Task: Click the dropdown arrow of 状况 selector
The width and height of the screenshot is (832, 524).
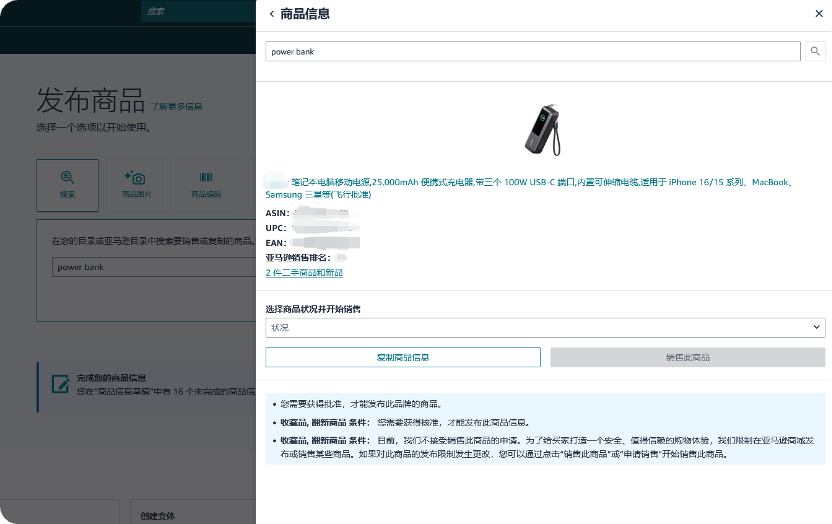Action: [x=817, y=327]
